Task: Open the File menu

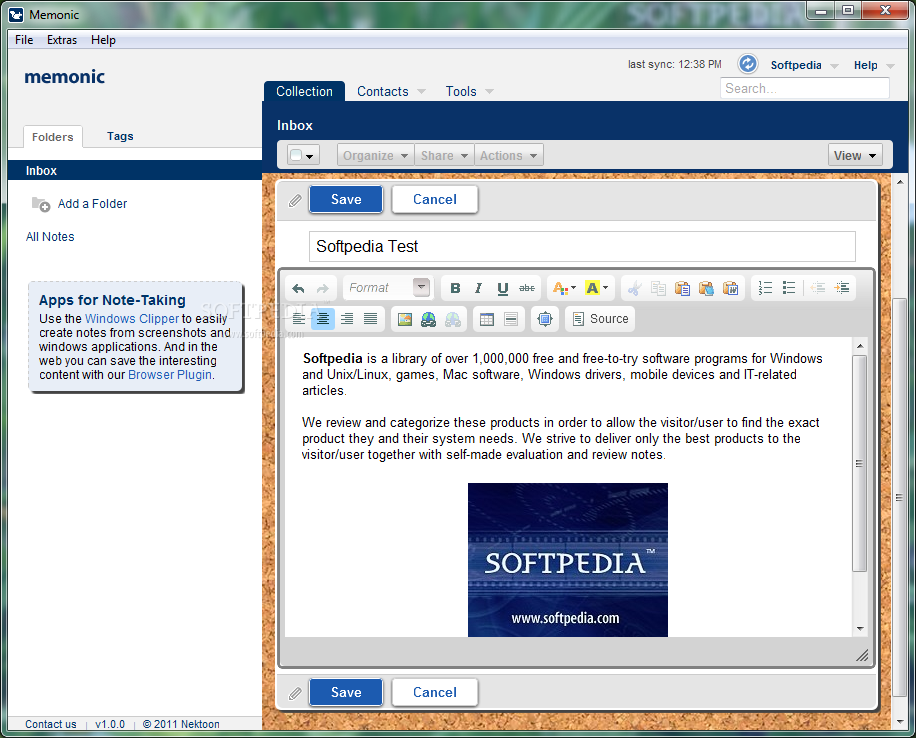Action: [x=24, y=40]
